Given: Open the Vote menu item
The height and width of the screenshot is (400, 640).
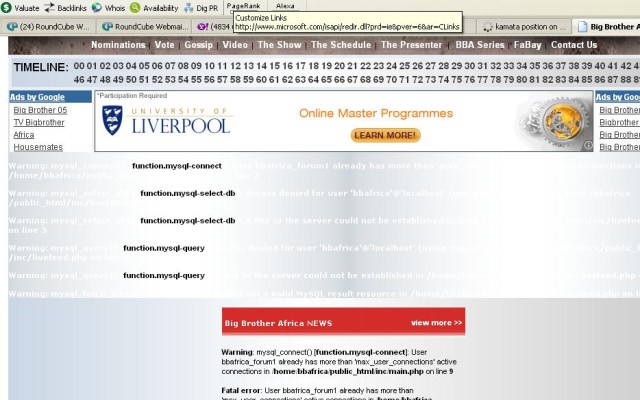Looking at the screenshot, I should point(164,44).
